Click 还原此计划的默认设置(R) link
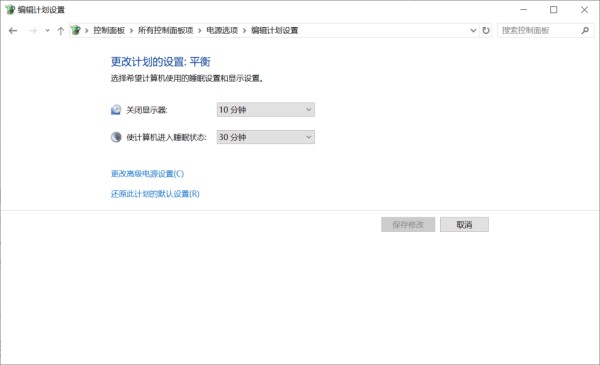This screenshot has width=600, height=365. pyautogui.click(x=155, y=194)
